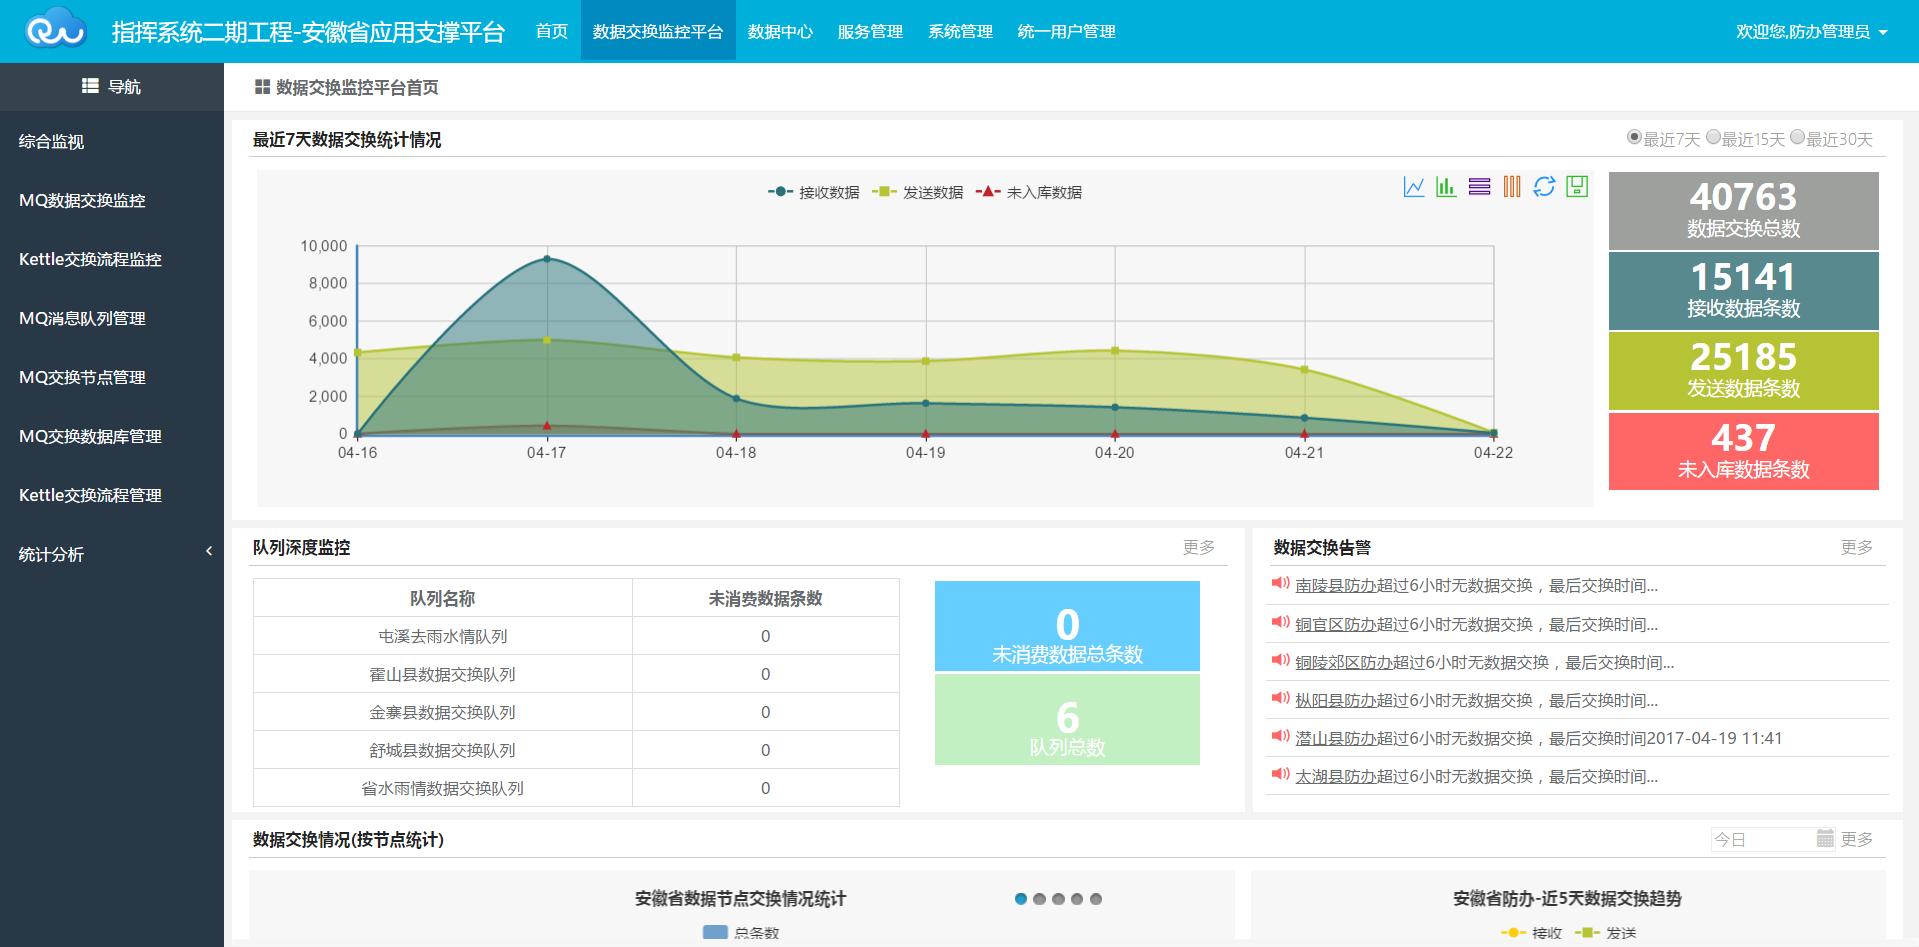Open 首页 in top navigation
Viewport: 1919px width, 947px height.
point(552,31)
